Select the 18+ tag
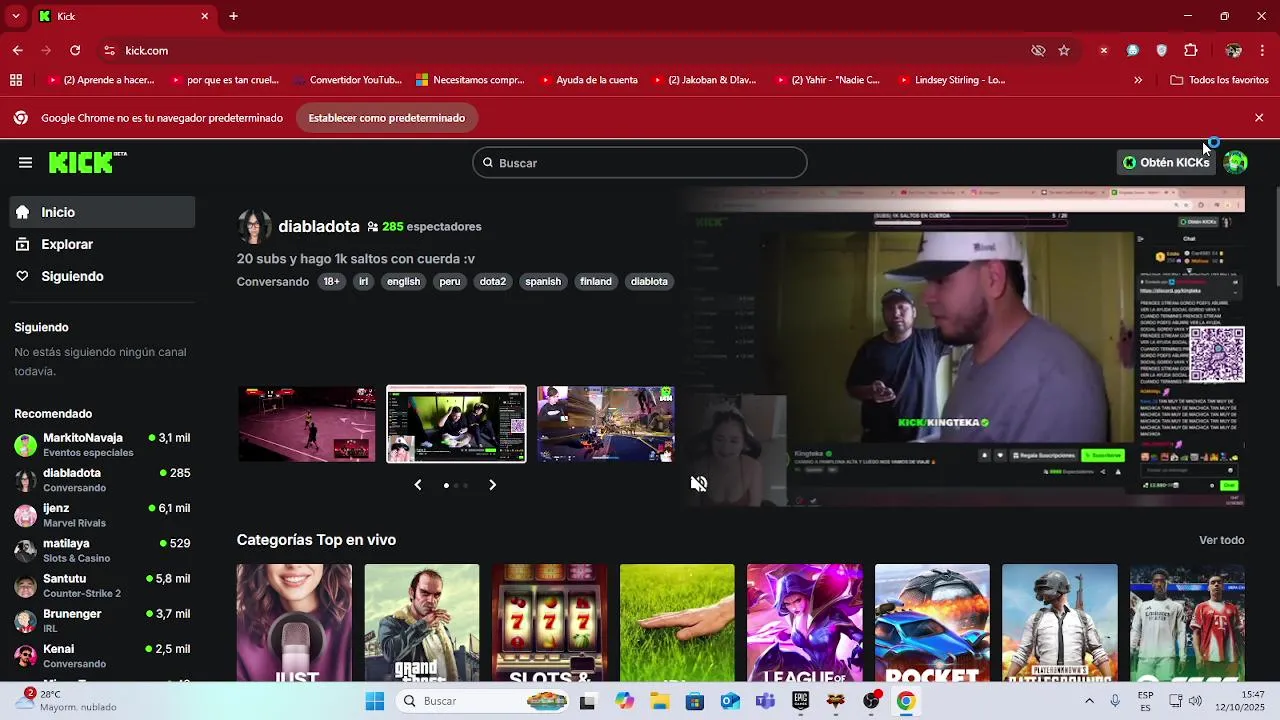 [331, 282]
